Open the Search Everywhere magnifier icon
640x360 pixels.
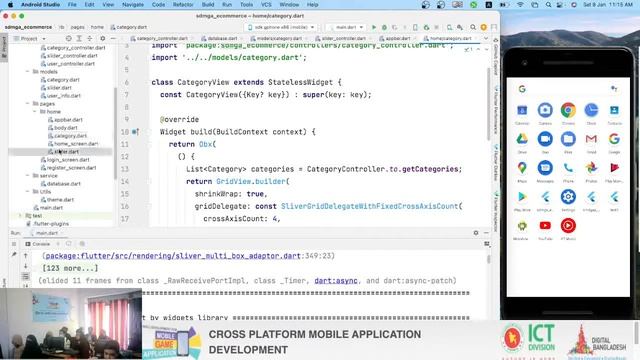point(473,27)
